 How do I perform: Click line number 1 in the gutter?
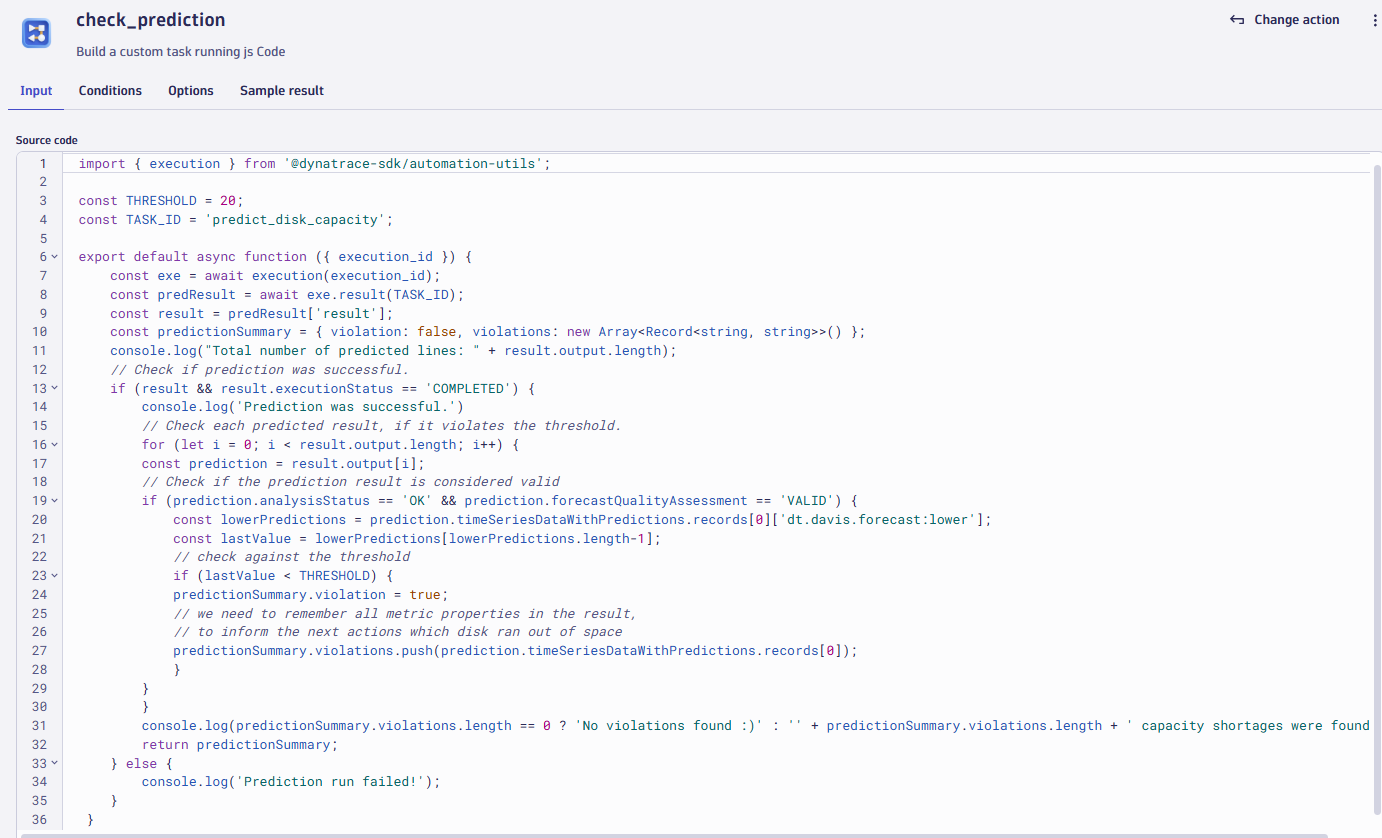42,164
